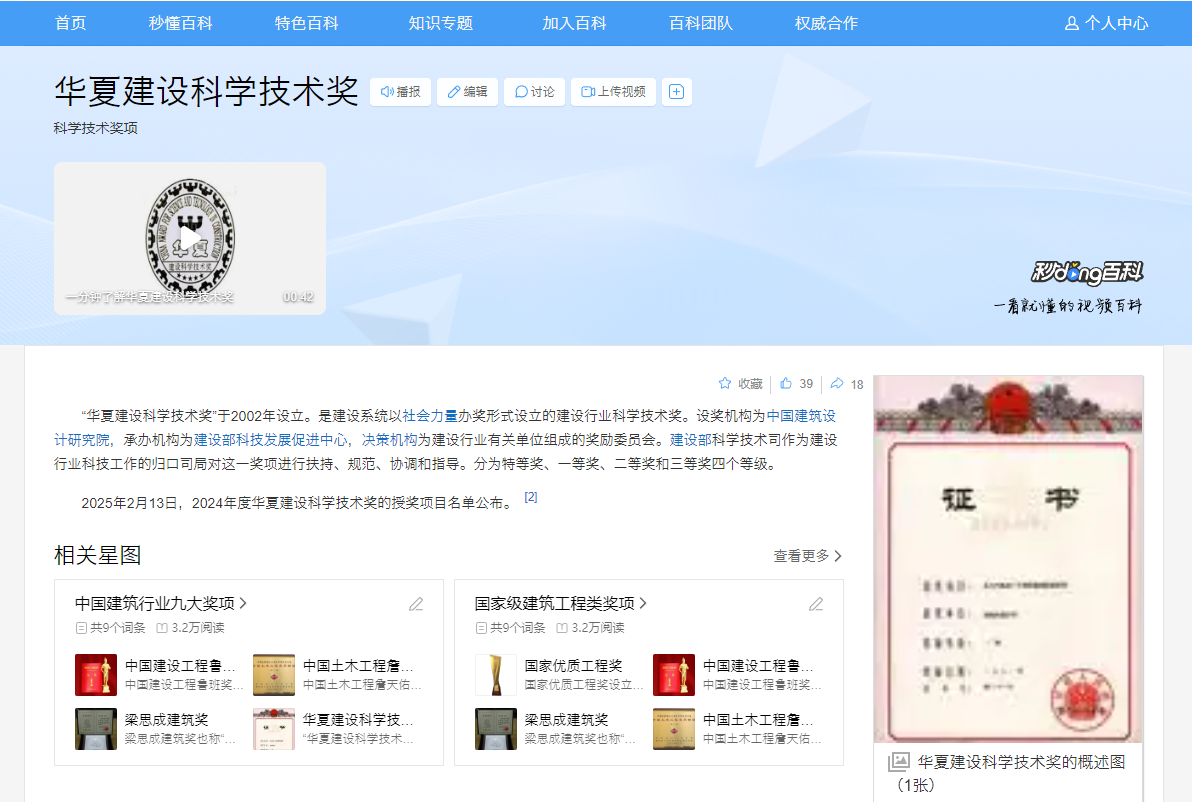Click the share arrow icon
This screenshot has width=1192, height=802.
point(837,384)
